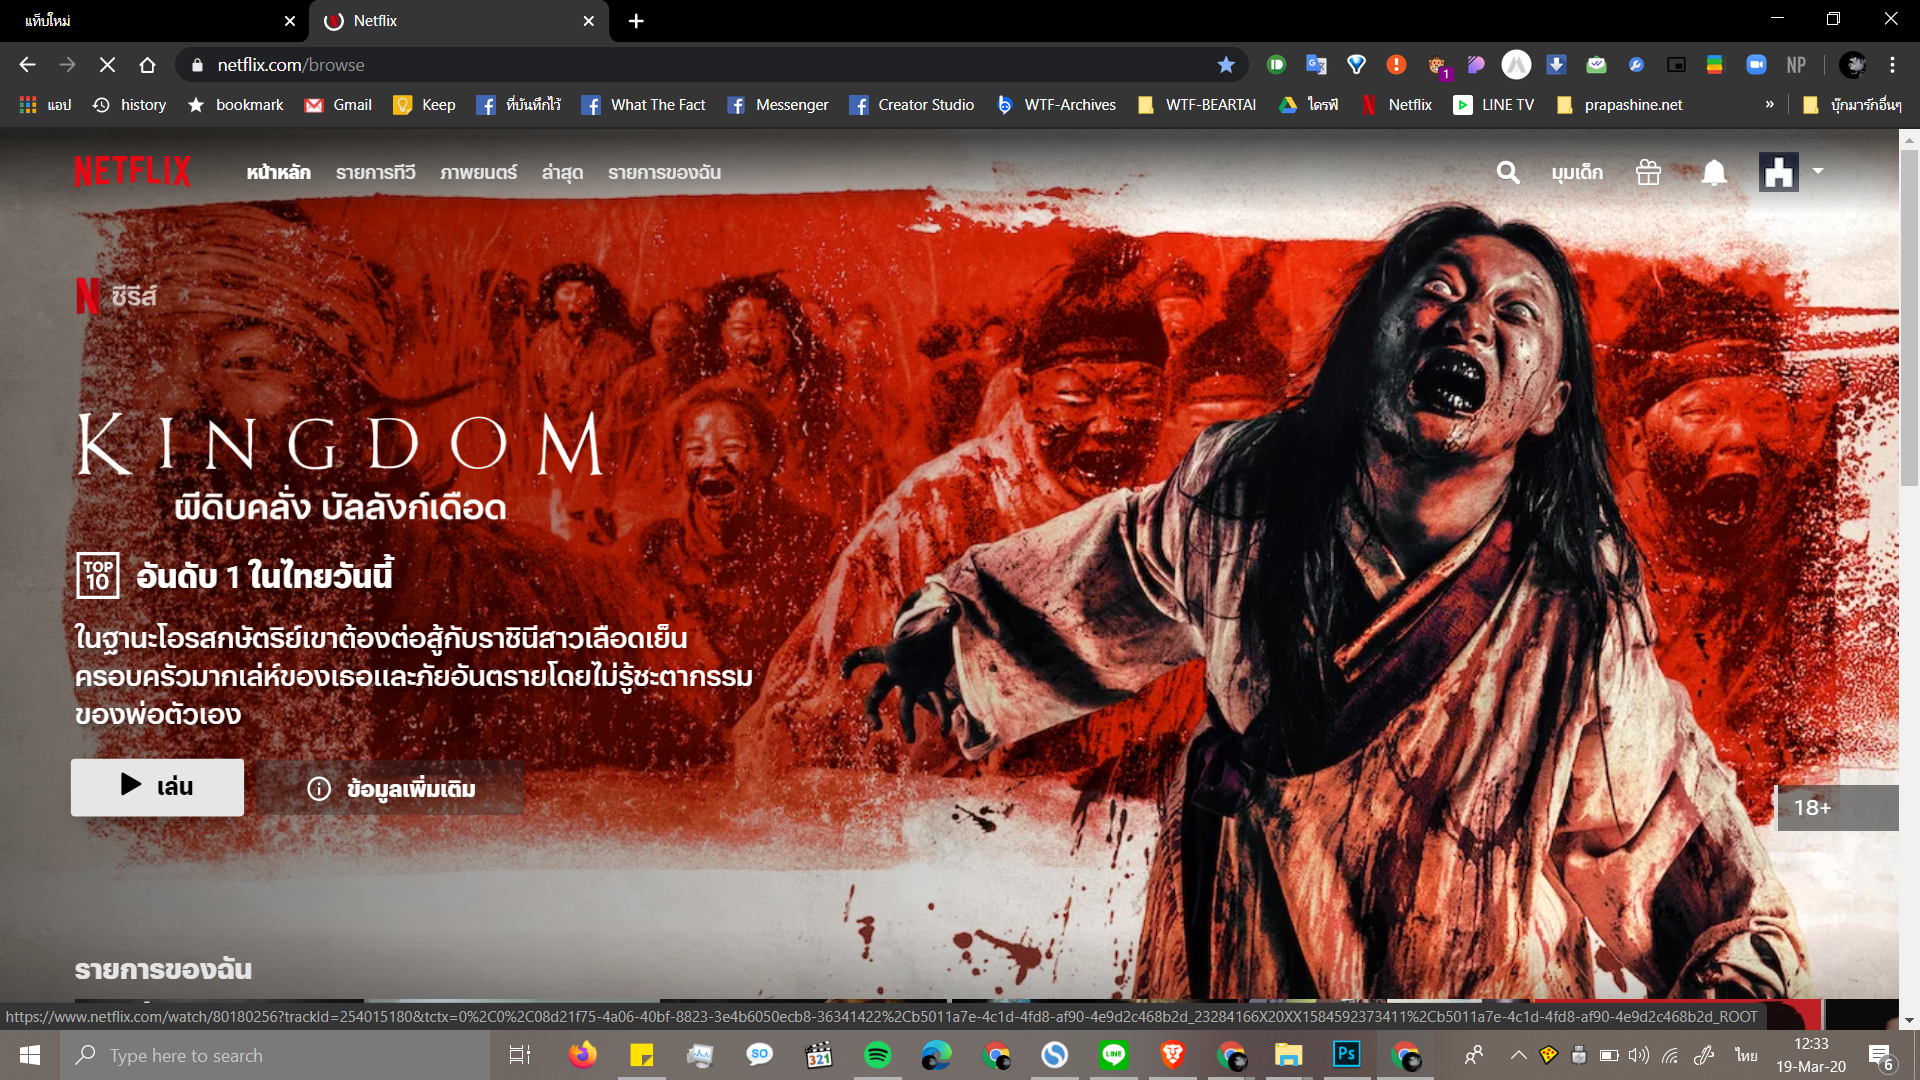Open the orange exclamation extension
The height and width of the screenshot is (1080, 1920).
pyautogui.click(x=1396, y=65)
